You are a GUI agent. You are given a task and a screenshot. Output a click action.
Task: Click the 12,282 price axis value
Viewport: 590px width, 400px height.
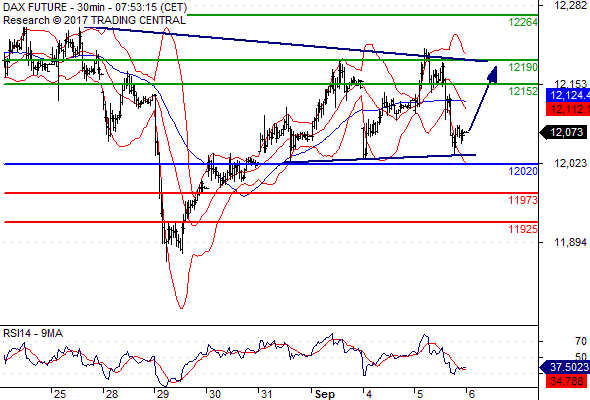click(x=570, y=5)
